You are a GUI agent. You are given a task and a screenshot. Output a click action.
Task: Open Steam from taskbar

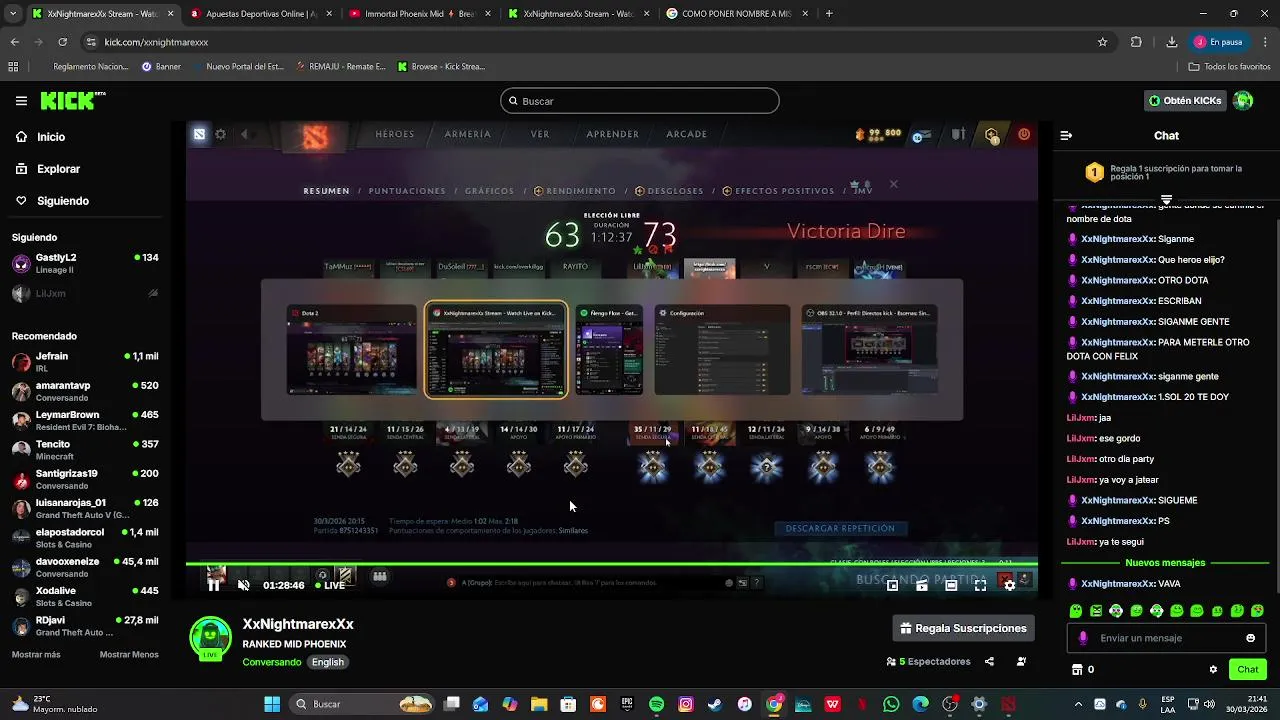(x=715, y=704)
